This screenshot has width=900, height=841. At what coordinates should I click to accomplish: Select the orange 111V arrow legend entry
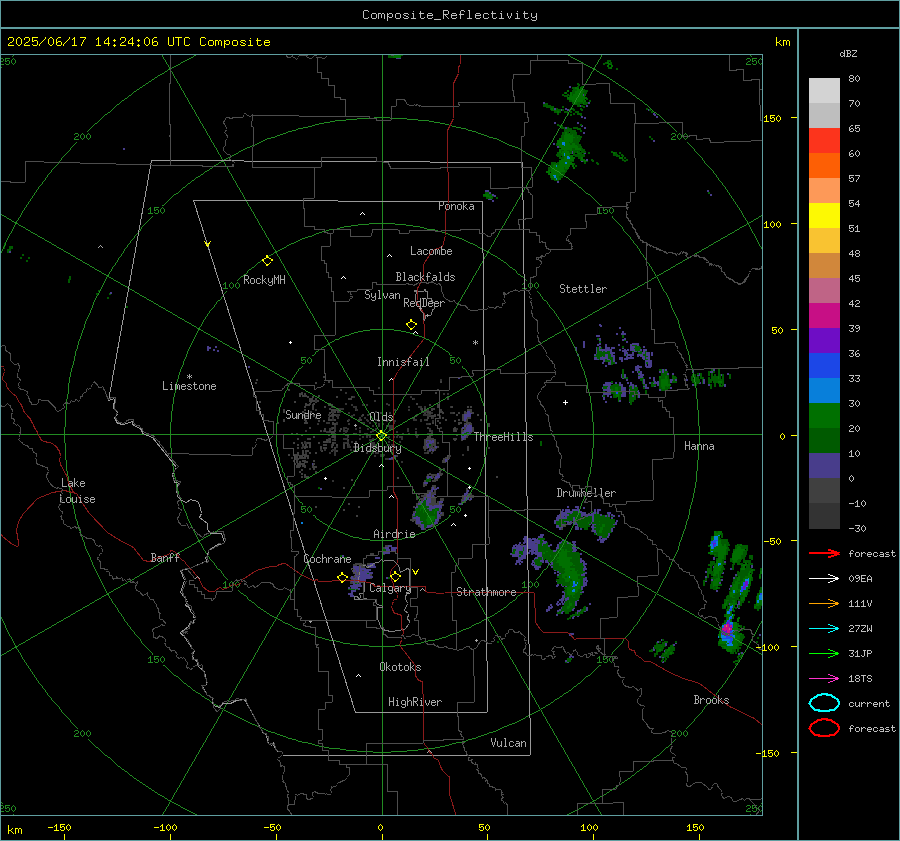click(x=824, y=603)
